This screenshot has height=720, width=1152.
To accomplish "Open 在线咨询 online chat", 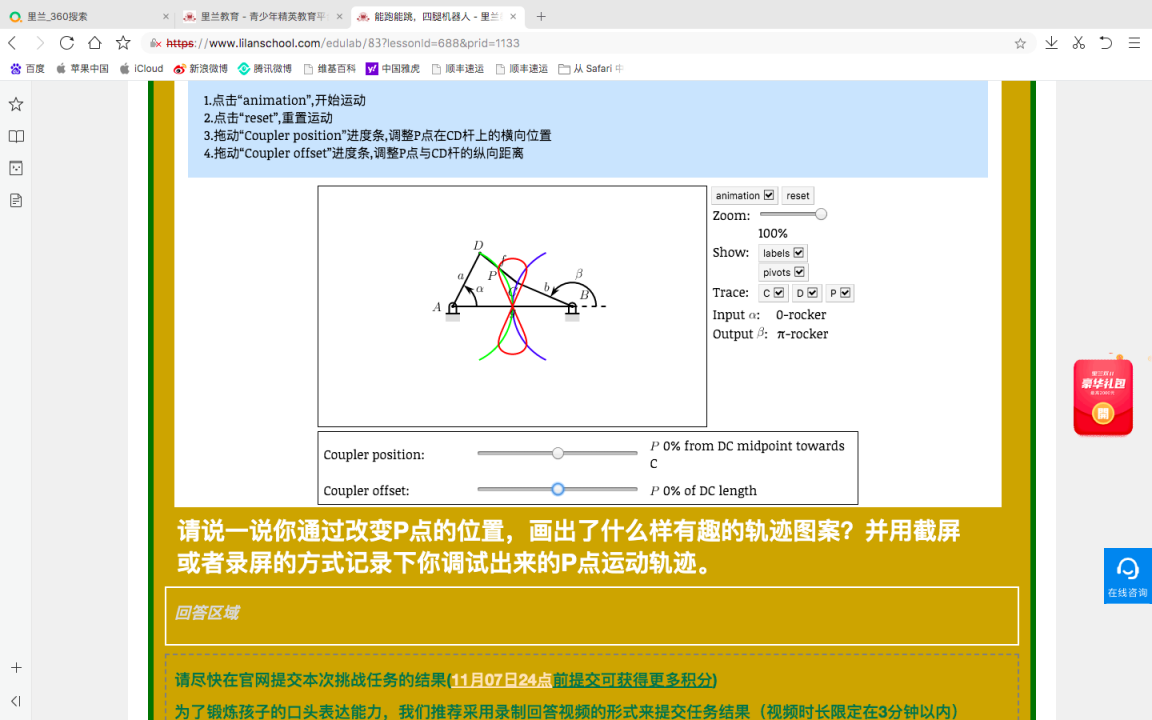I will [x=1128, y=576].
